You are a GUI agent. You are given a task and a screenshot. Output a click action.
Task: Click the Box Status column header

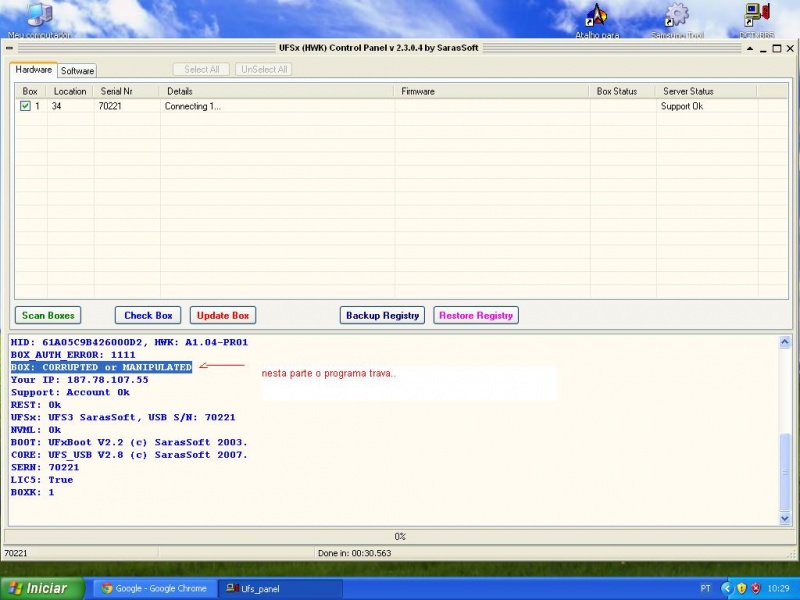tap(623, 91)
